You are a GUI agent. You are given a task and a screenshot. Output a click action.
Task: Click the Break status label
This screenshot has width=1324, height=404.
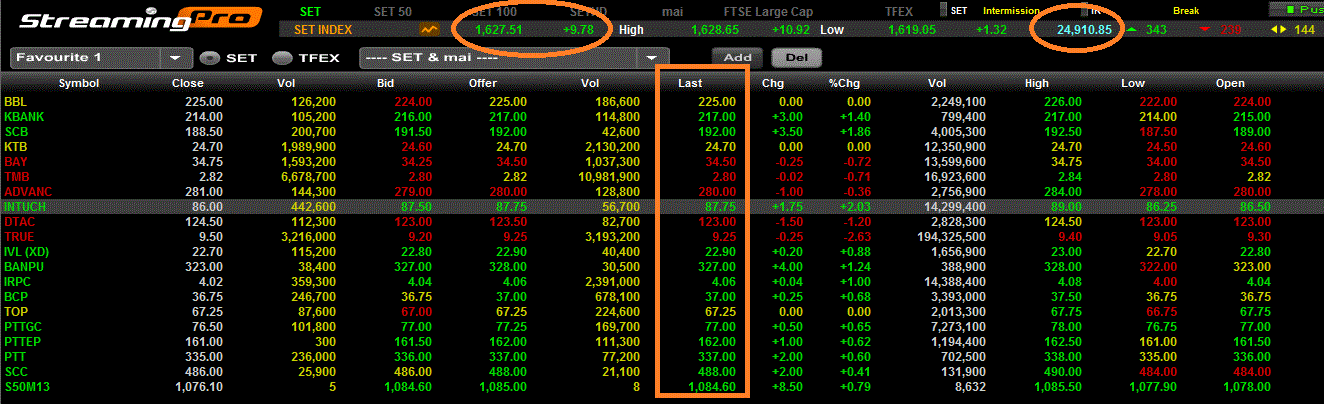pos(1187,11)
